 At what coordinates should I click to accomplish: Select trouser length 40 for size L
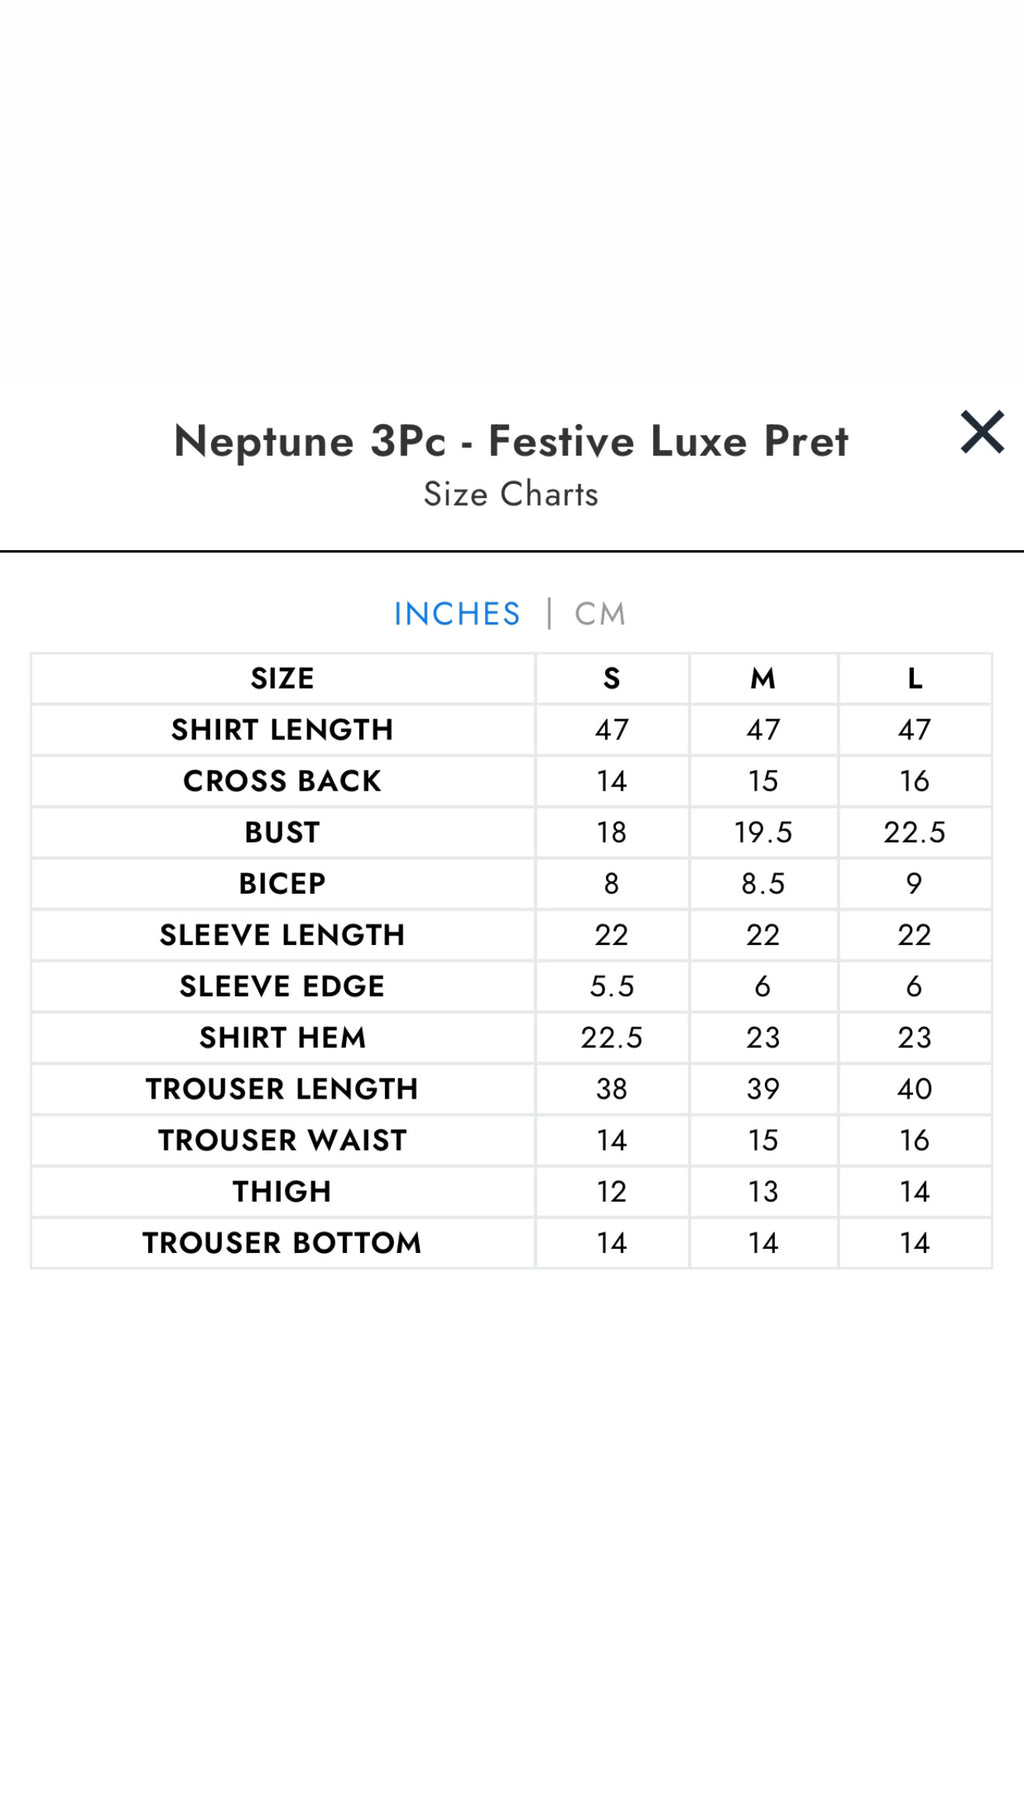913,1089
